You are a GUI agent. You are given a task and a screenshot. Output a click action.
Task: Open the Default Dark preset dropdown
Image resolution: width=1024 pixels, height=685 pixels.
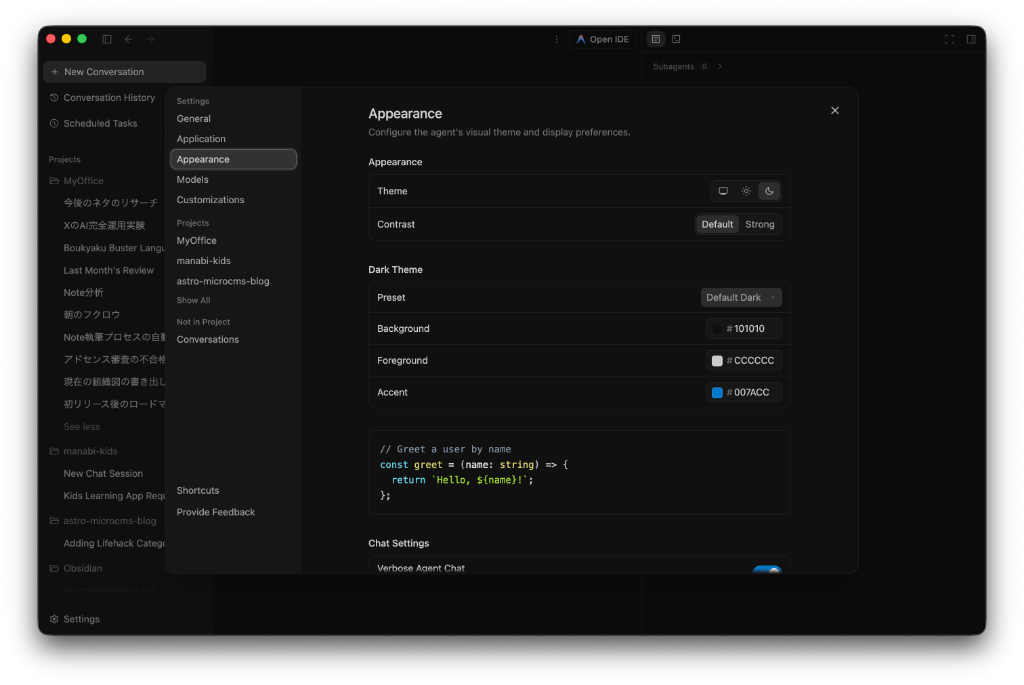pyautogui.click(x=741, y=298)
